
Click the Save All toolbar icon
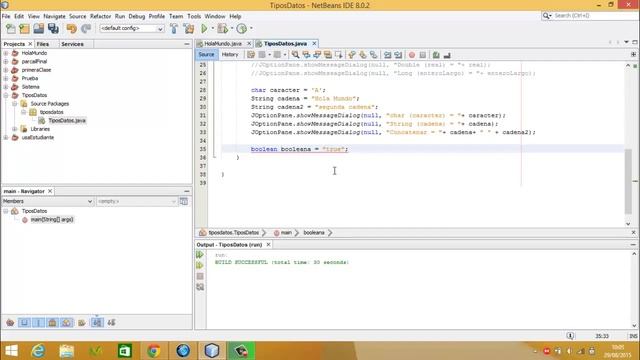tap(53, 29)
